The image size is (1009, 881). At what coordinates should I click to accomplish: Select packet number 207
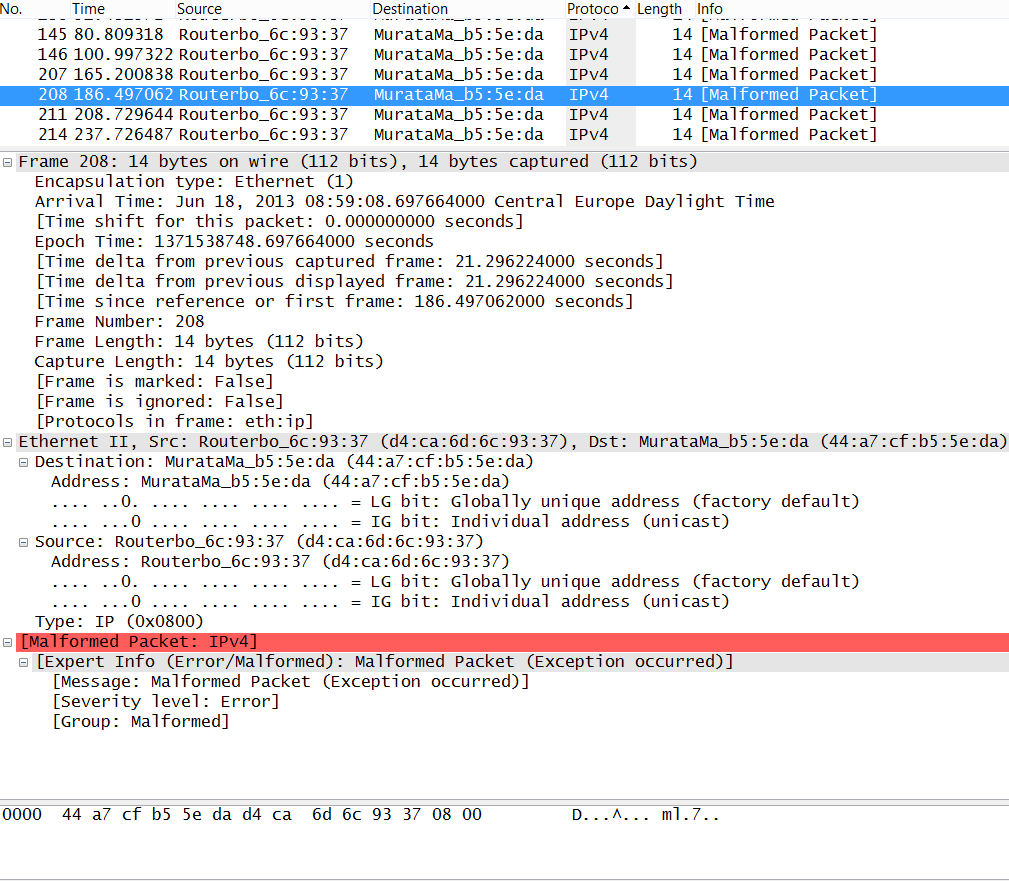coord(504,74)
